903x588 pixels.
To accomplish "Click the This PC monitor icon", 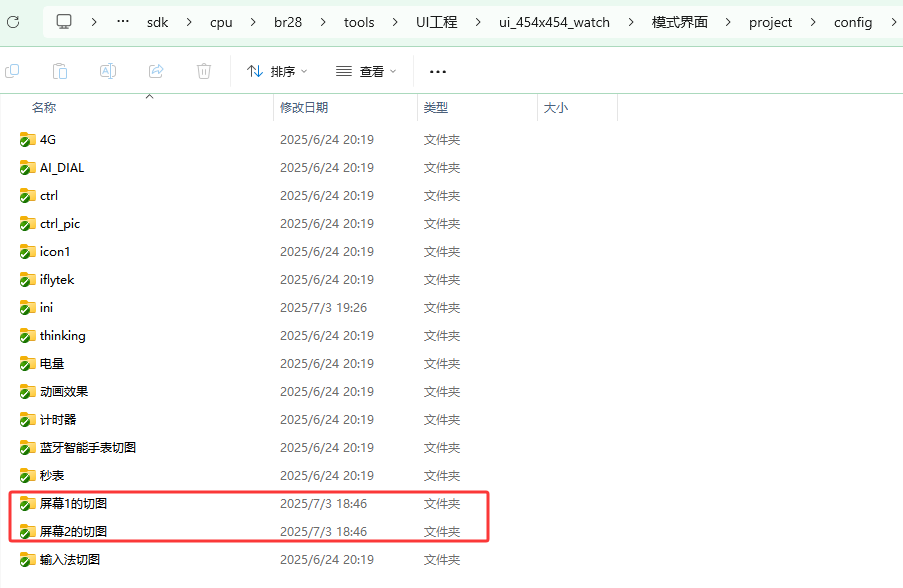I will point(64,22).
